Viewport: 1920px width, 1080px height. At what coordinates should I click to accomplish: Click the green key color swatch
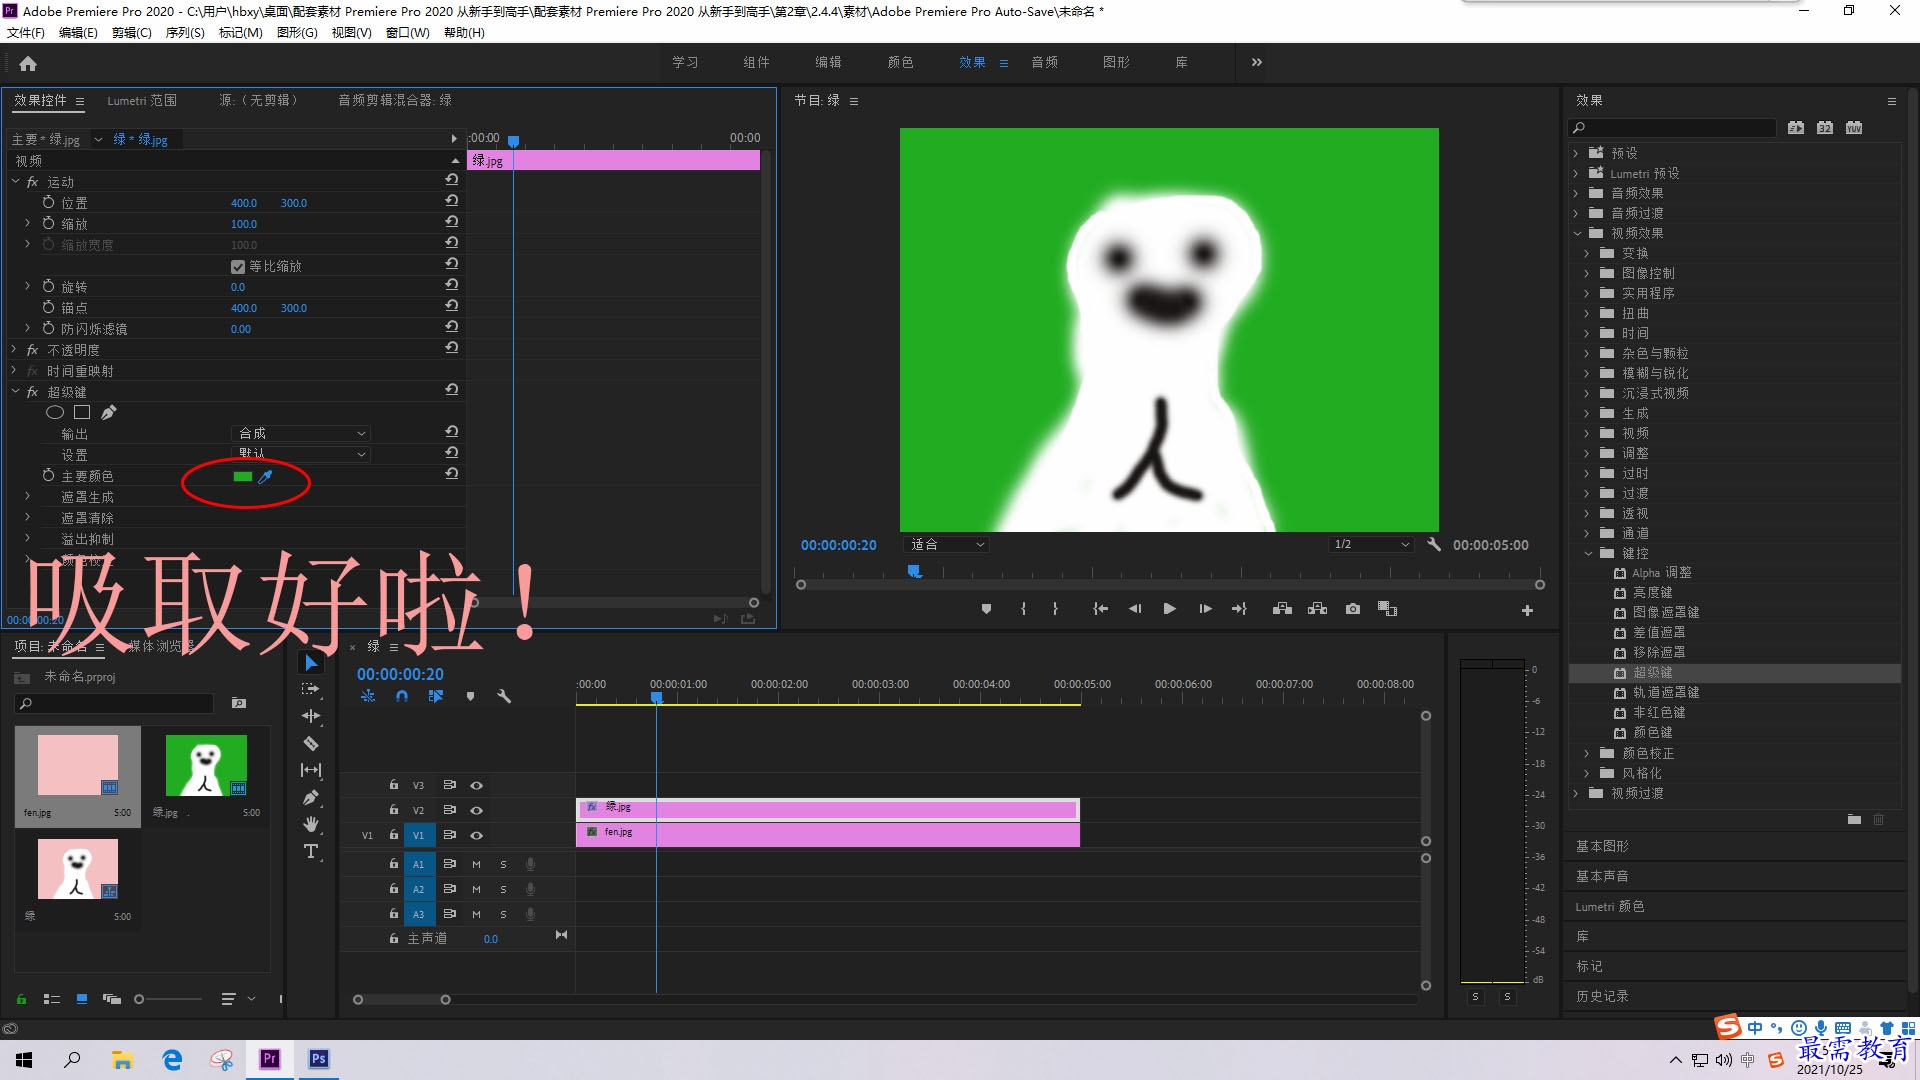(242, 477)
